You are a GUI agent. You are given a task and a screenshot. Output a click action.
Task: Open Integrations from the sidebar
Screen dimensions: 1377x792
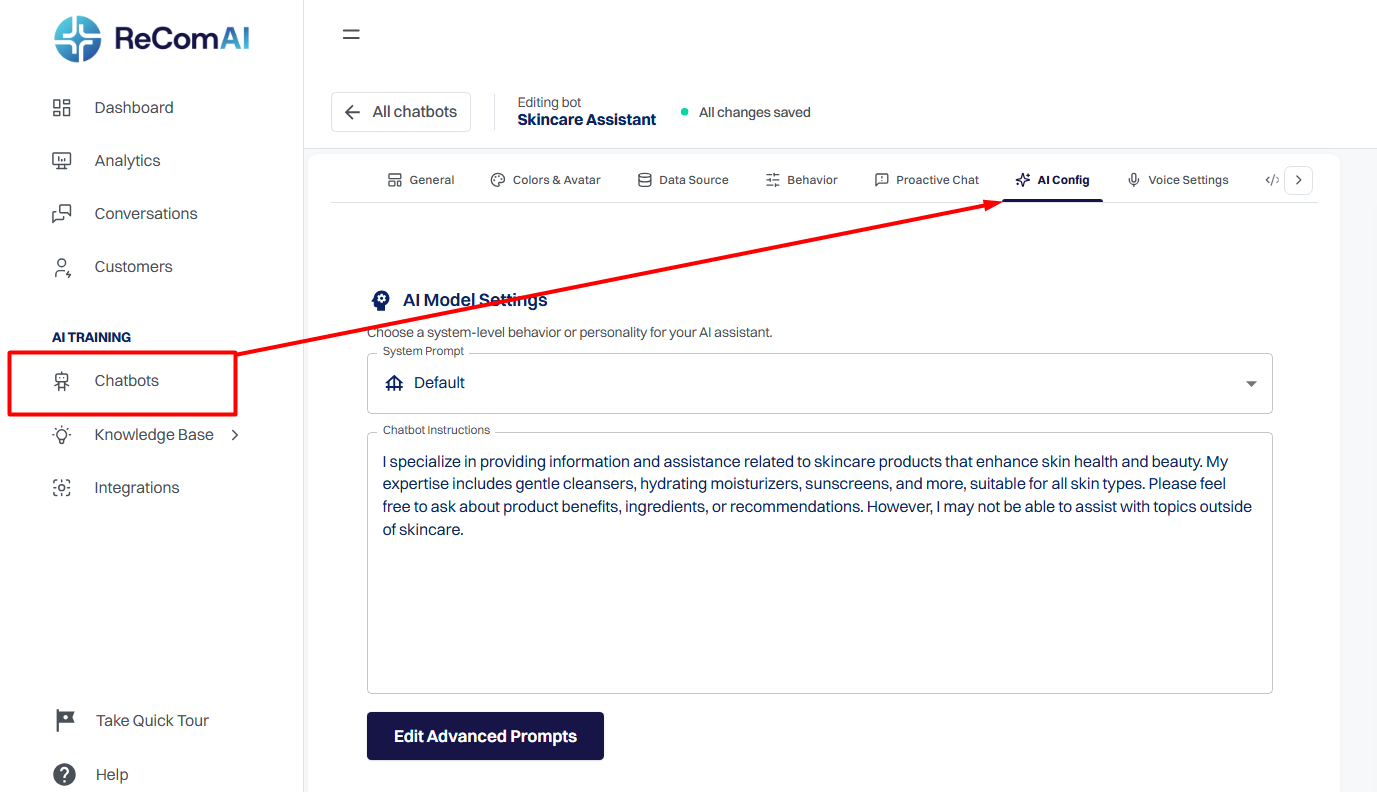pyautogui.click(x=137, y=488)
